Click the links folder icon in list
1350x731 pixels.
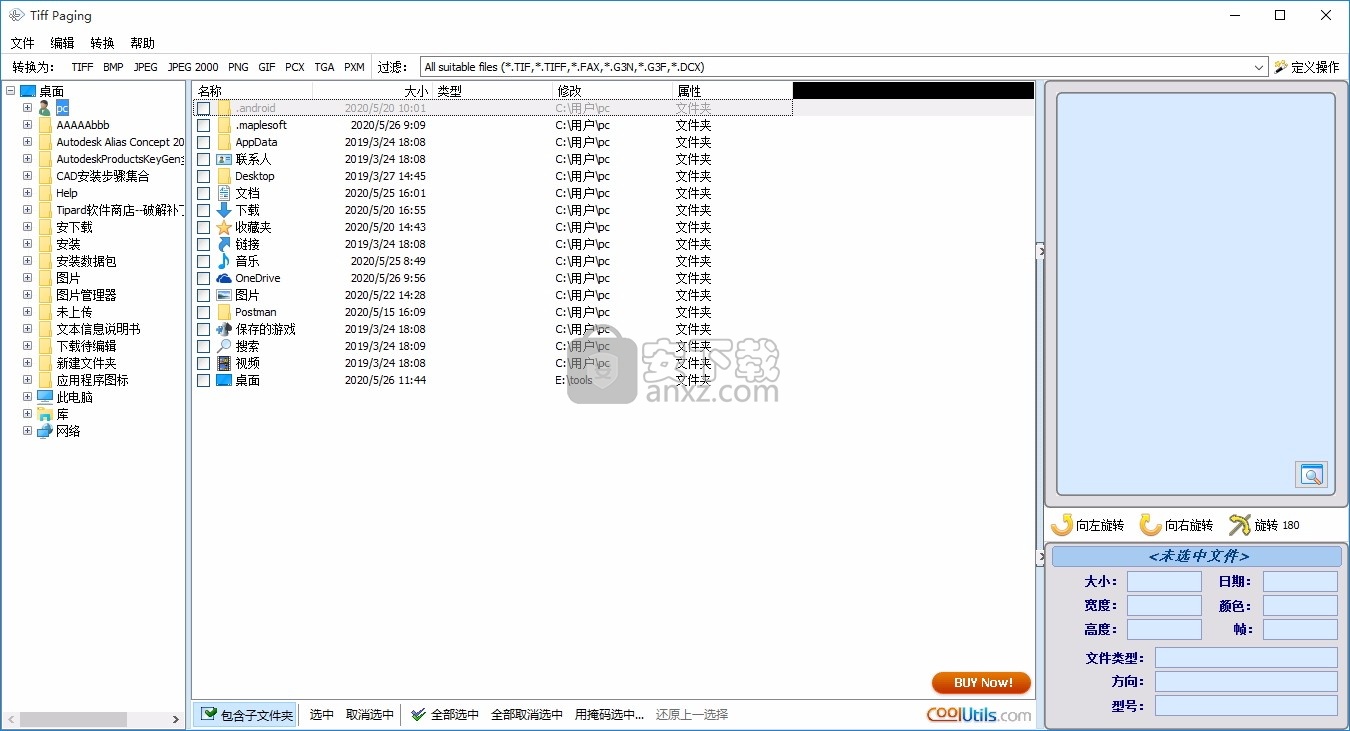click(x=224, y=244)
